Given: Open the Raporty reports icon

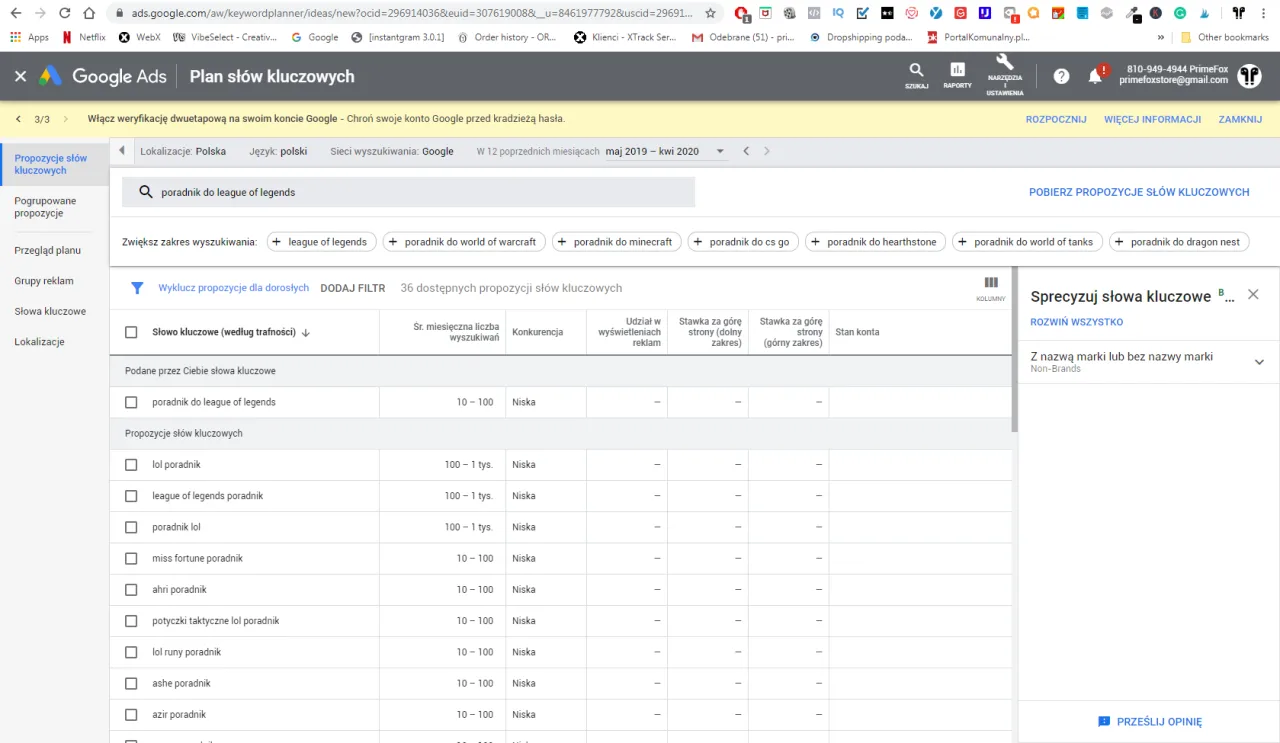Looking at the screenshot, I should (x=957, y=71).
